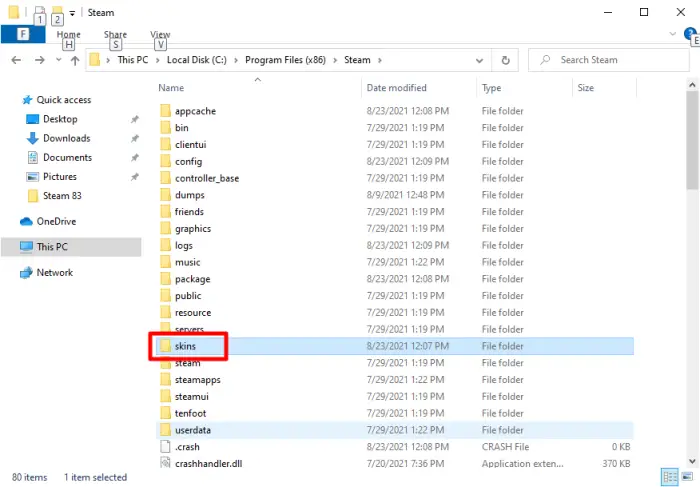700x487 pixels.
Task: Click the resource folder icon
Action: 166,312
